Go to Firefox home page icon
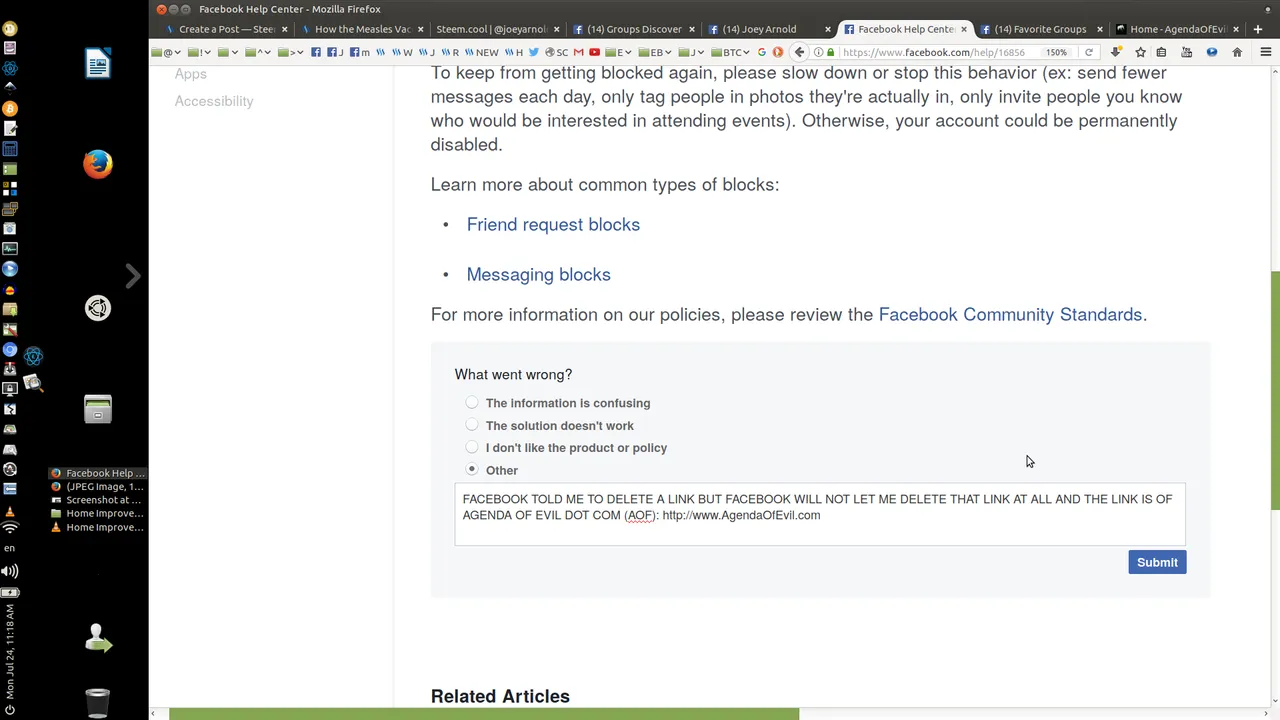This screenshot has width=1280, height=720. coord(1237,52)
